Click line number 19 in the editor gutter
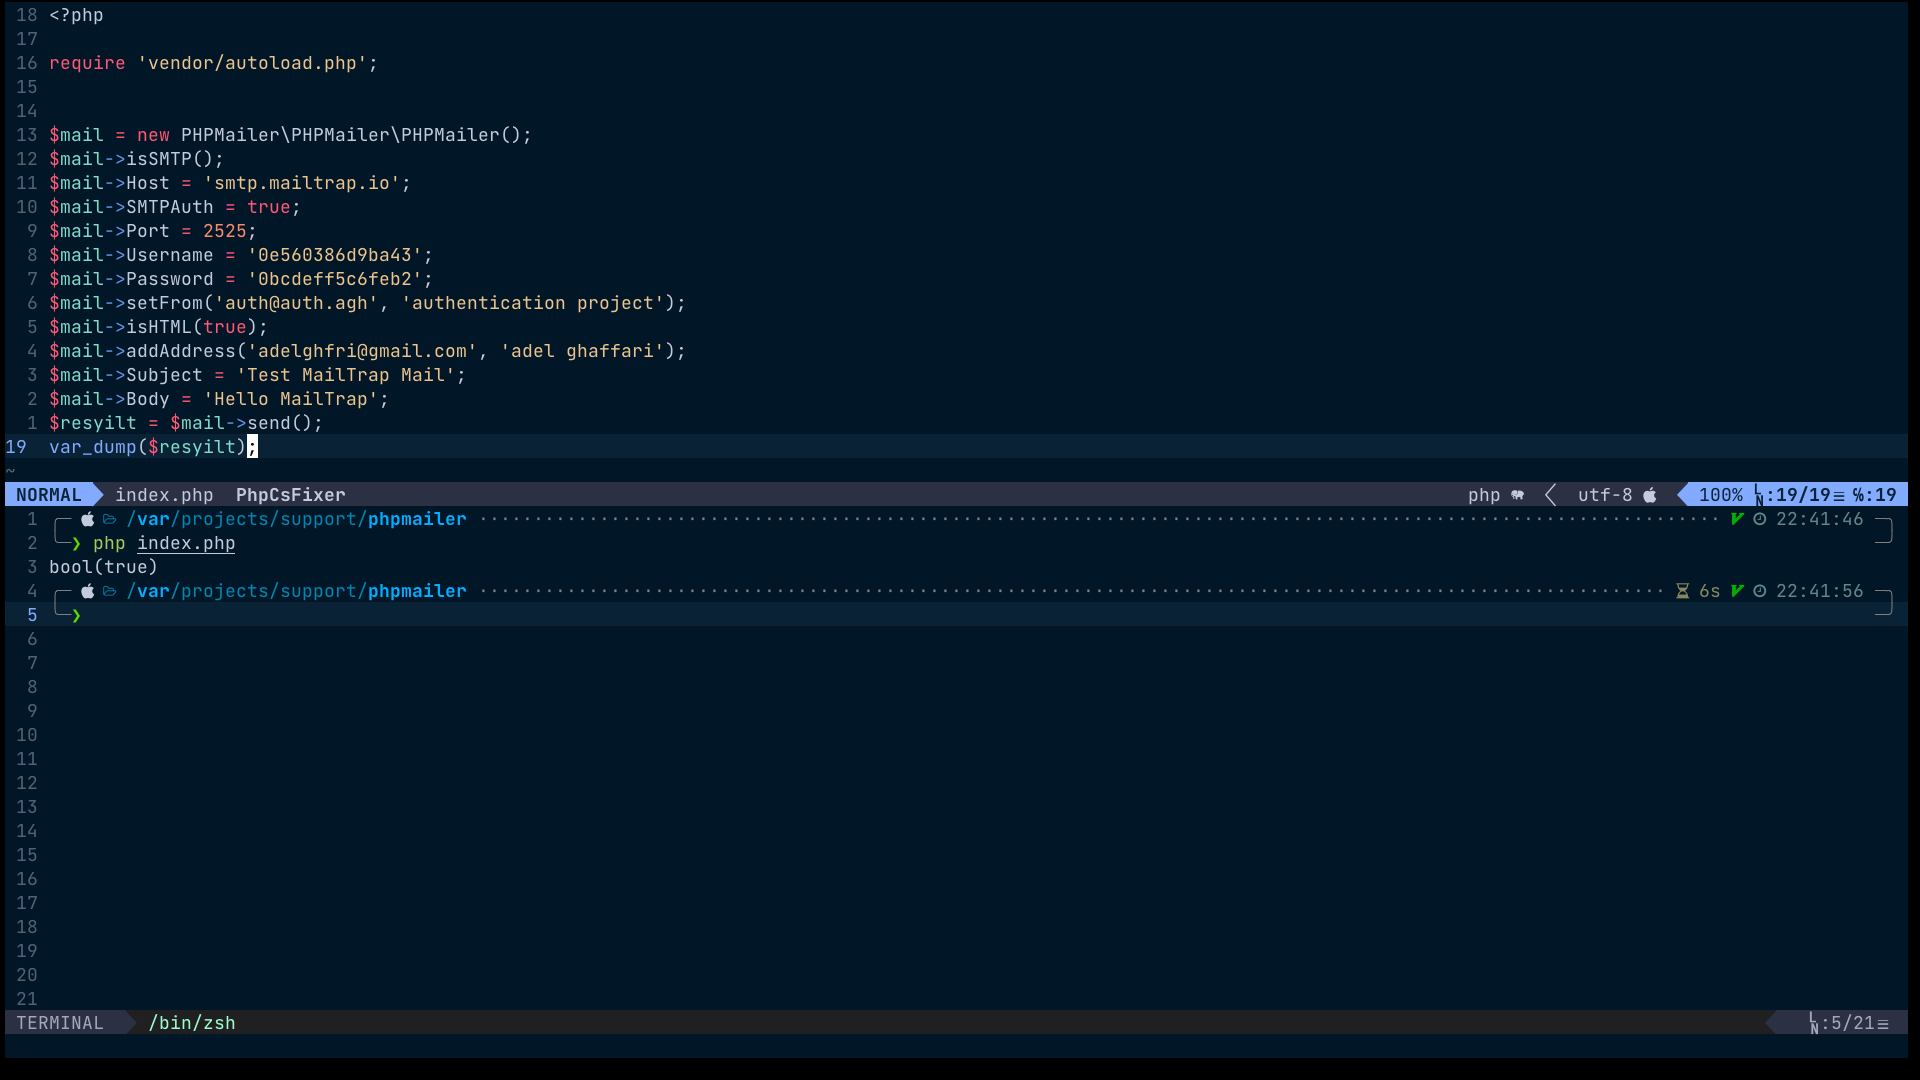The width and height of the screenshot is (1920, 1080). (16, 447)
